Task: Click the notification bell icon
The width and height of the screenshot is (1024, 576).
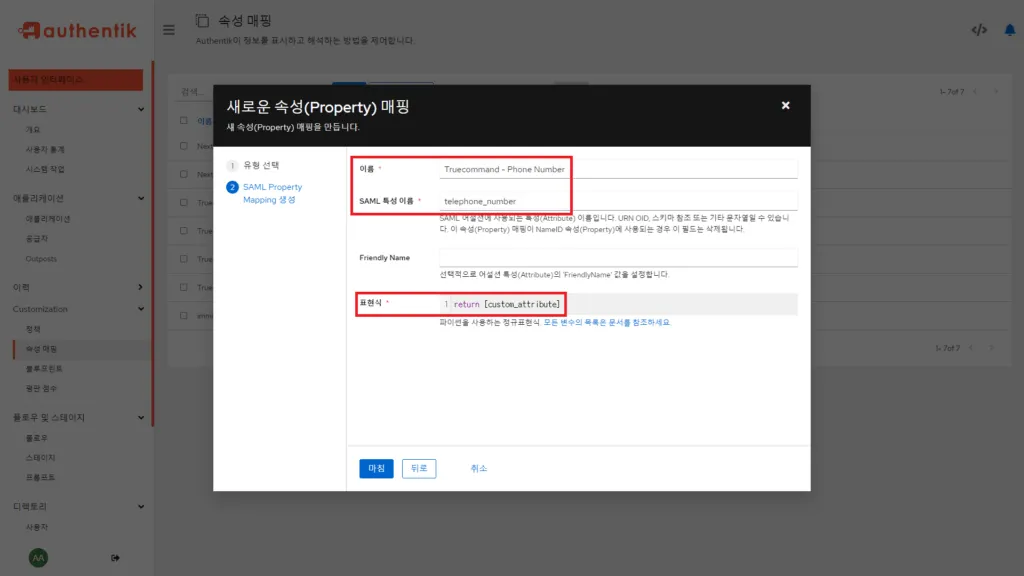Action: pyautogui.click(x=1010, y=29)
